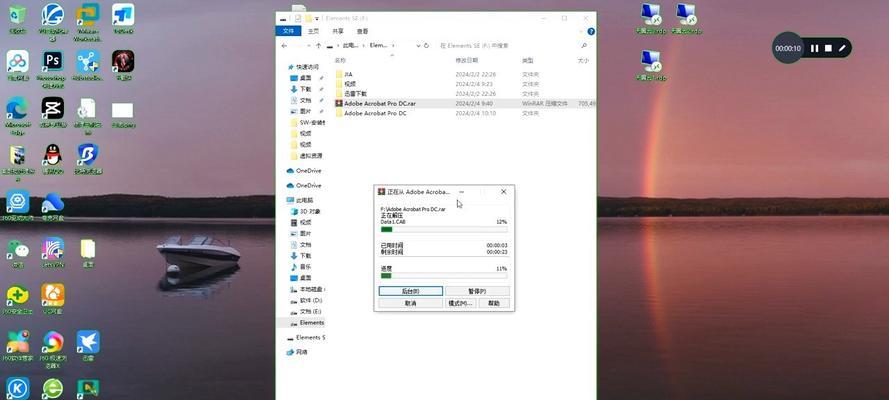Screen dimensions: 889x400
Task: Open the address bar history dropdown
Action: pos(418,45)
